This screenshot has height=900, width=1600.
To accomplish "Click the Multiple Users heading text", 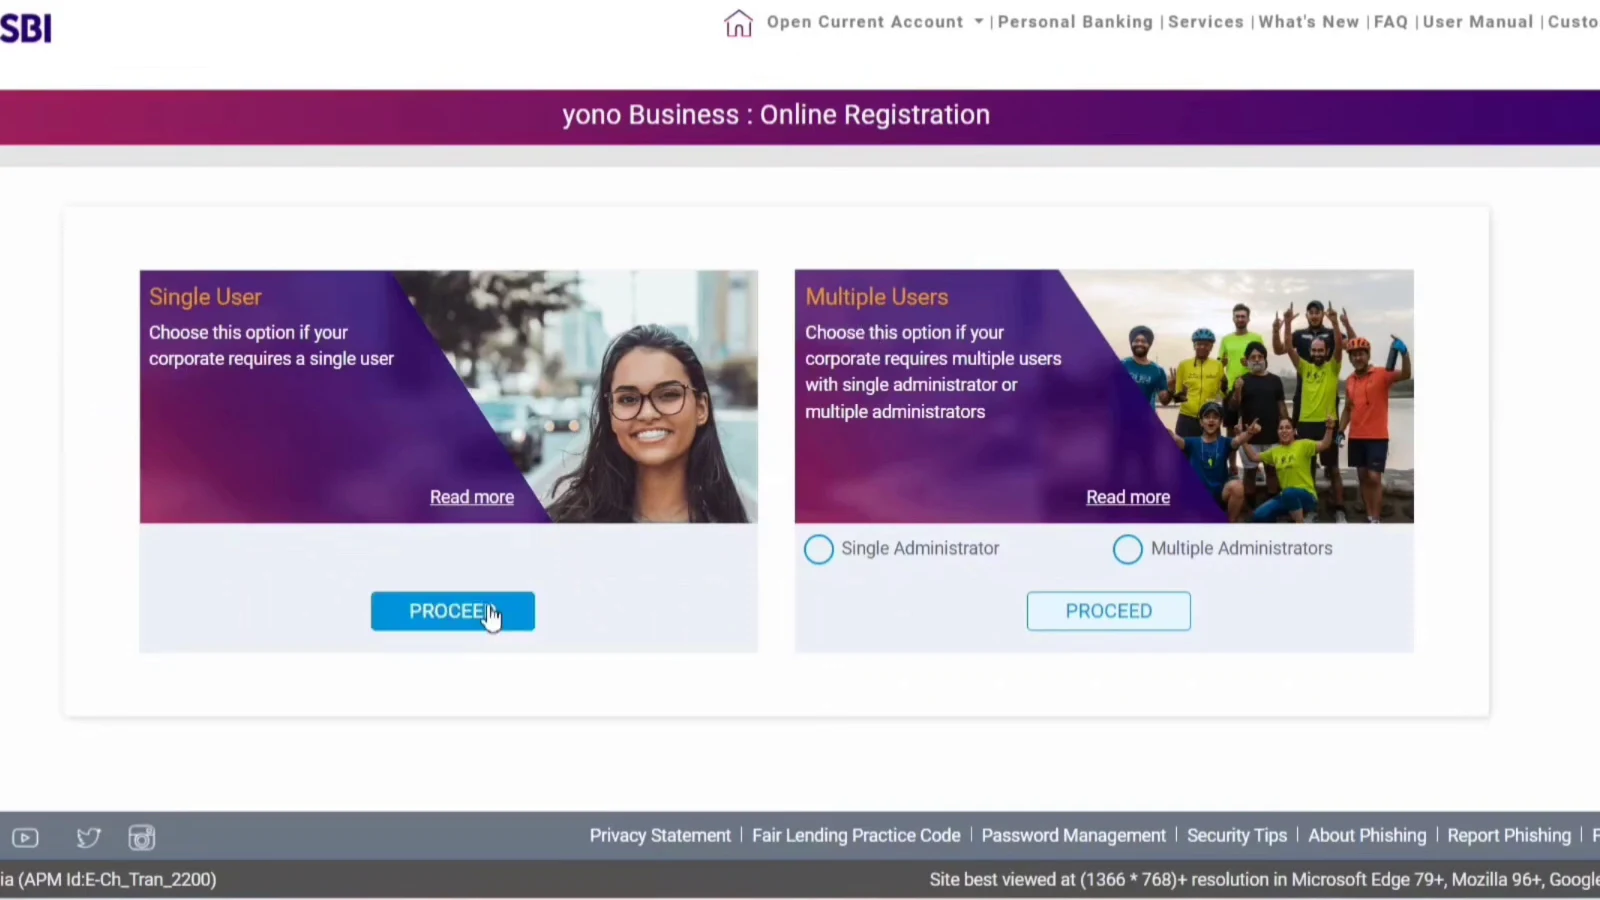I will 877,297.
